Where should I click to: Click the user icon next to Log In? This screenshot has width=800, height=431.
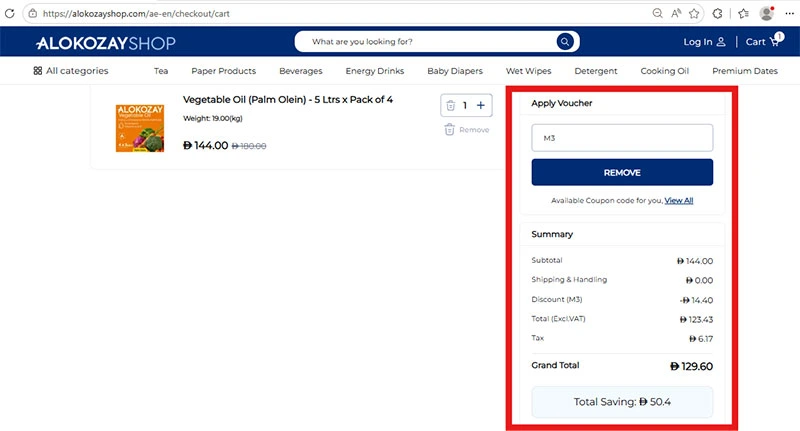(721, 42)
